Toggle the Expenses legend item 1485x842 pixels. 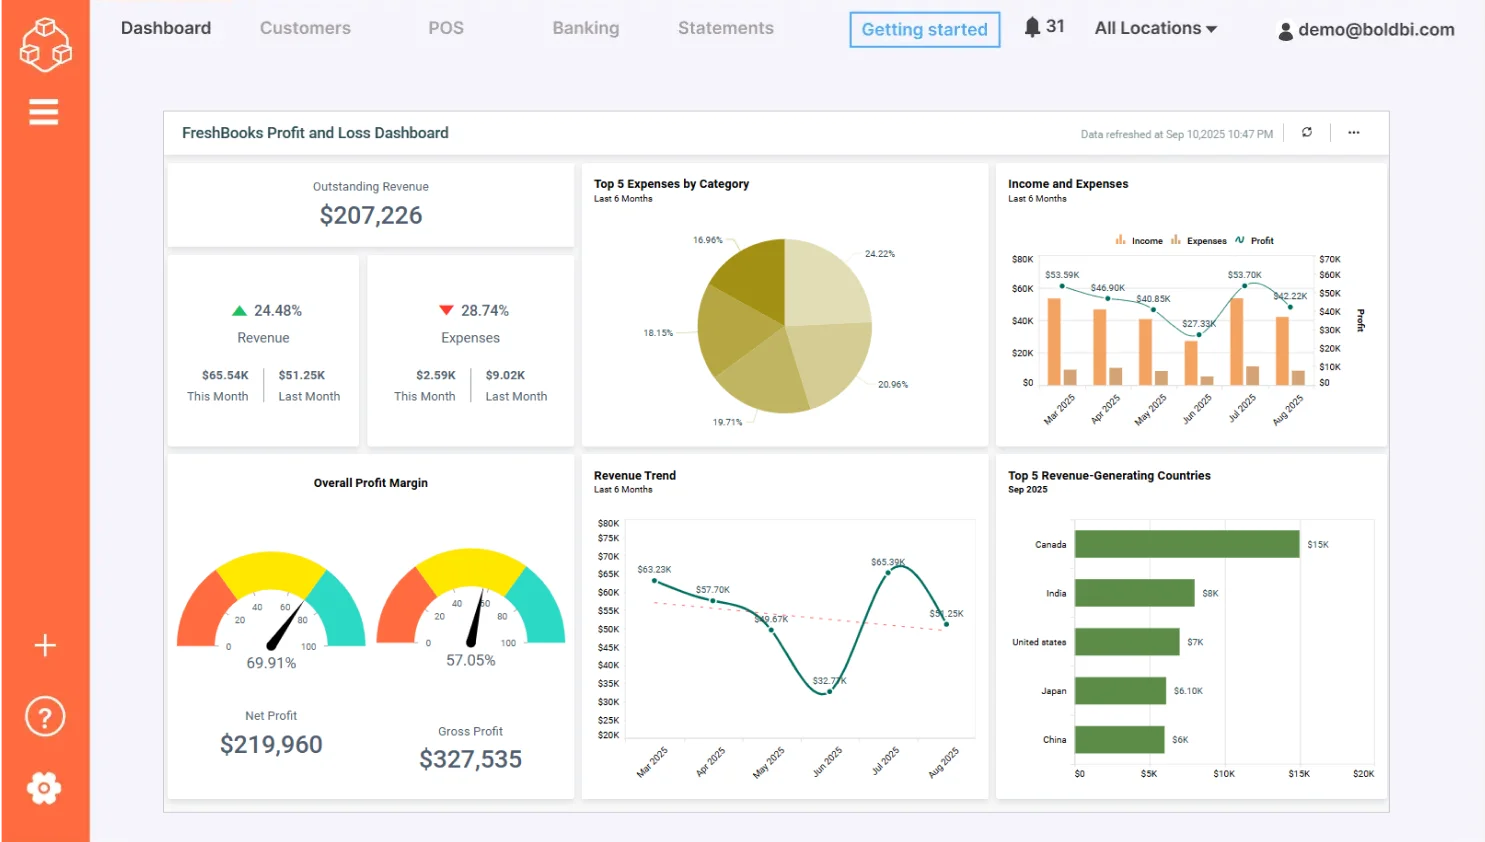tap(1198, 240)
